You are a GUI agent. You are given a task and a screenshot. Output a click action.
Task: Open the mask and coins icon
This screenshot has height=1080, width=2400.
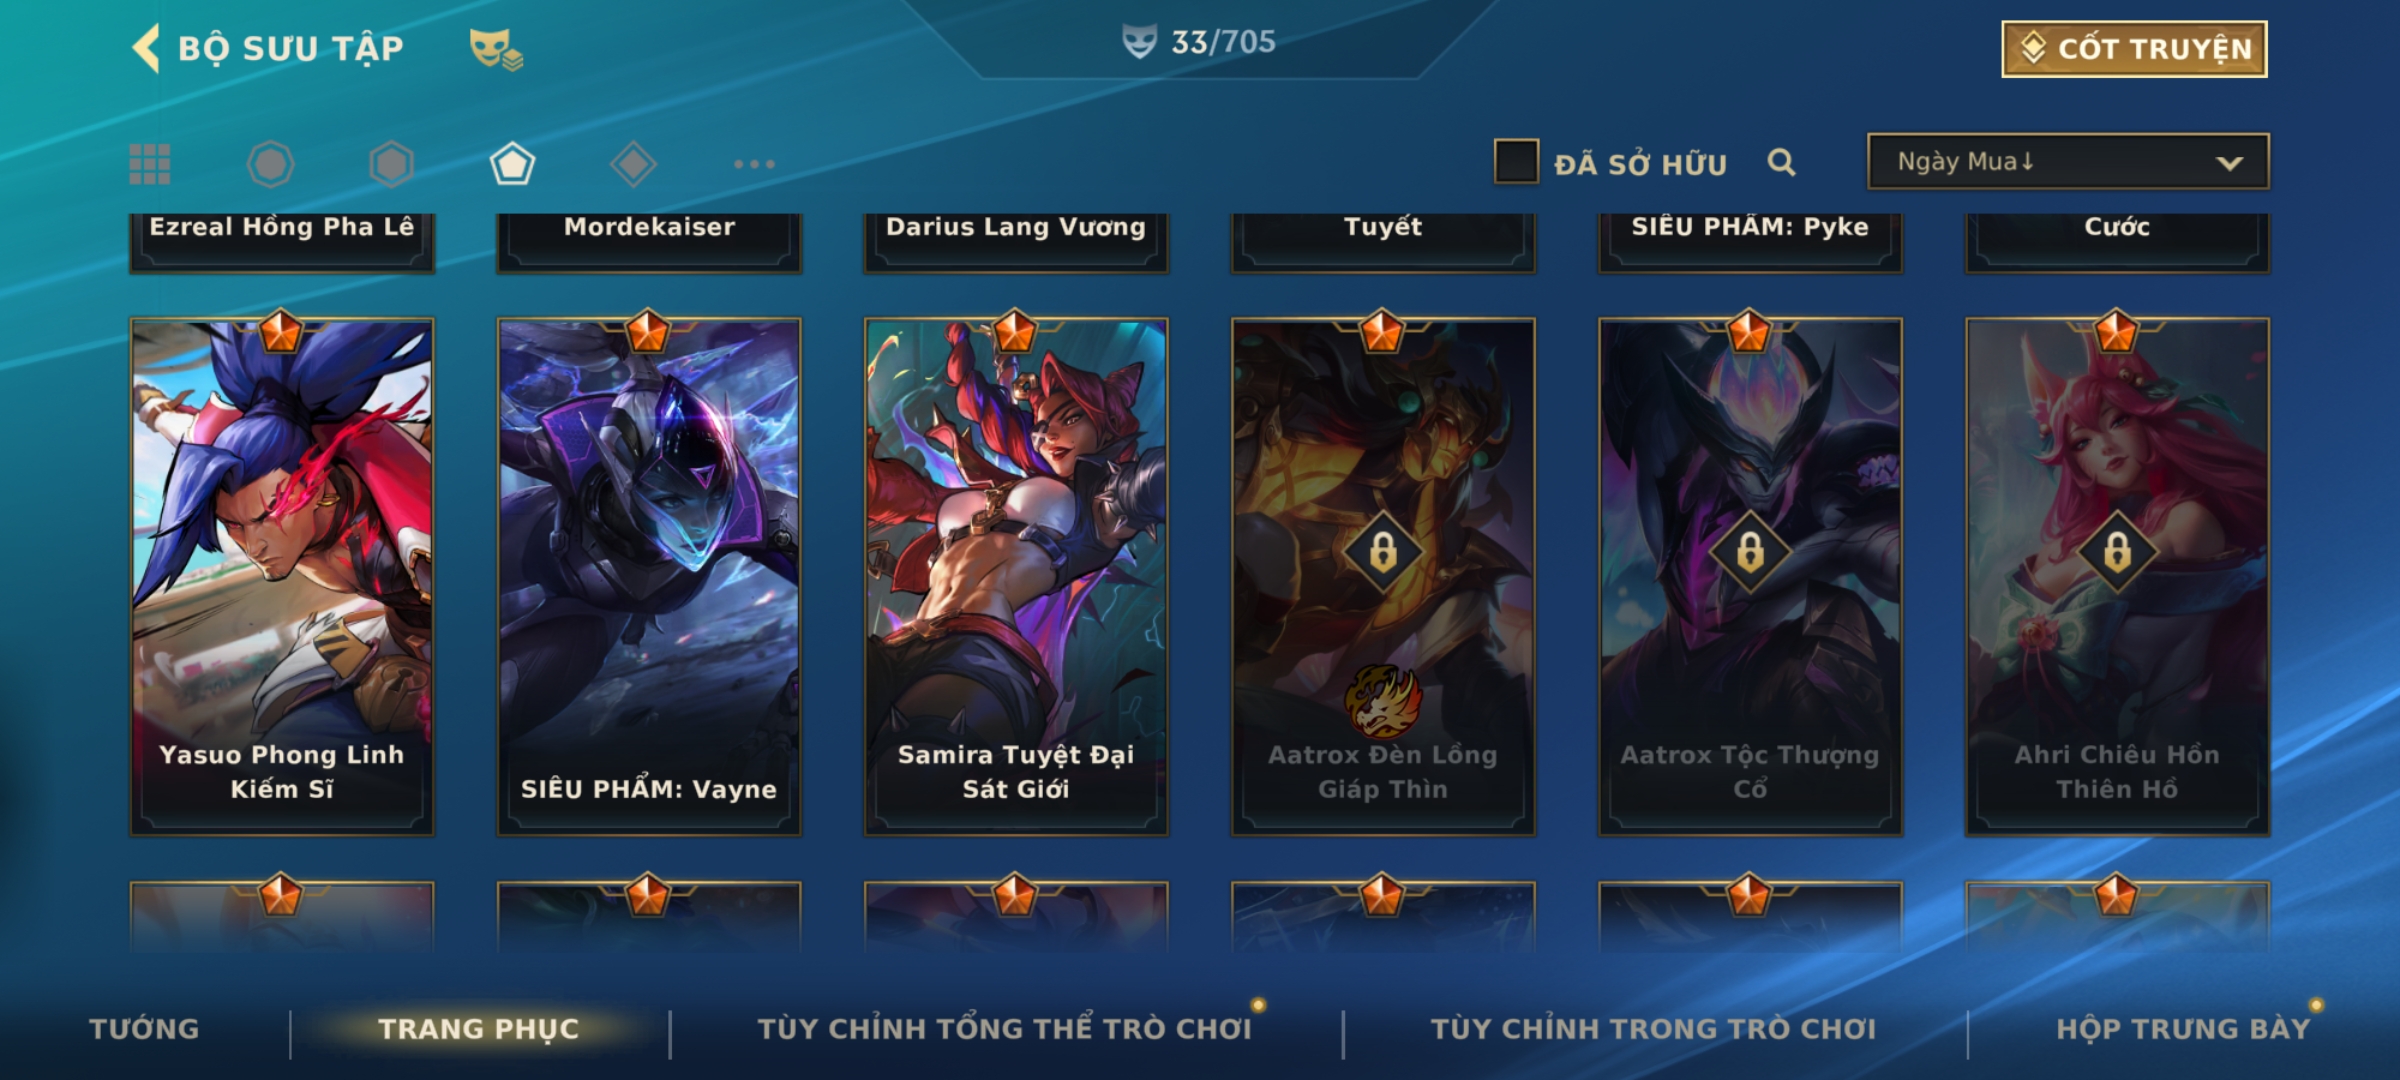496,49
